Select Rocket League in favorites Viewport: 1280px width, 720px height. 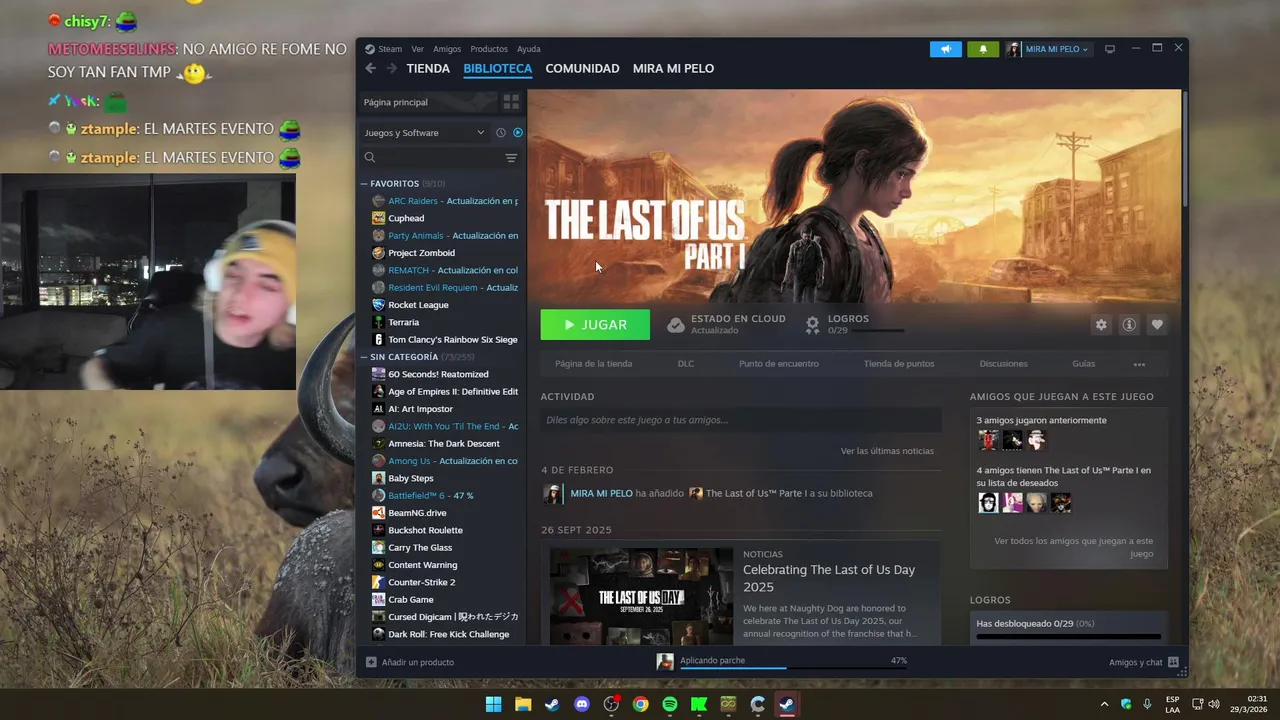(x=418, y=305)
